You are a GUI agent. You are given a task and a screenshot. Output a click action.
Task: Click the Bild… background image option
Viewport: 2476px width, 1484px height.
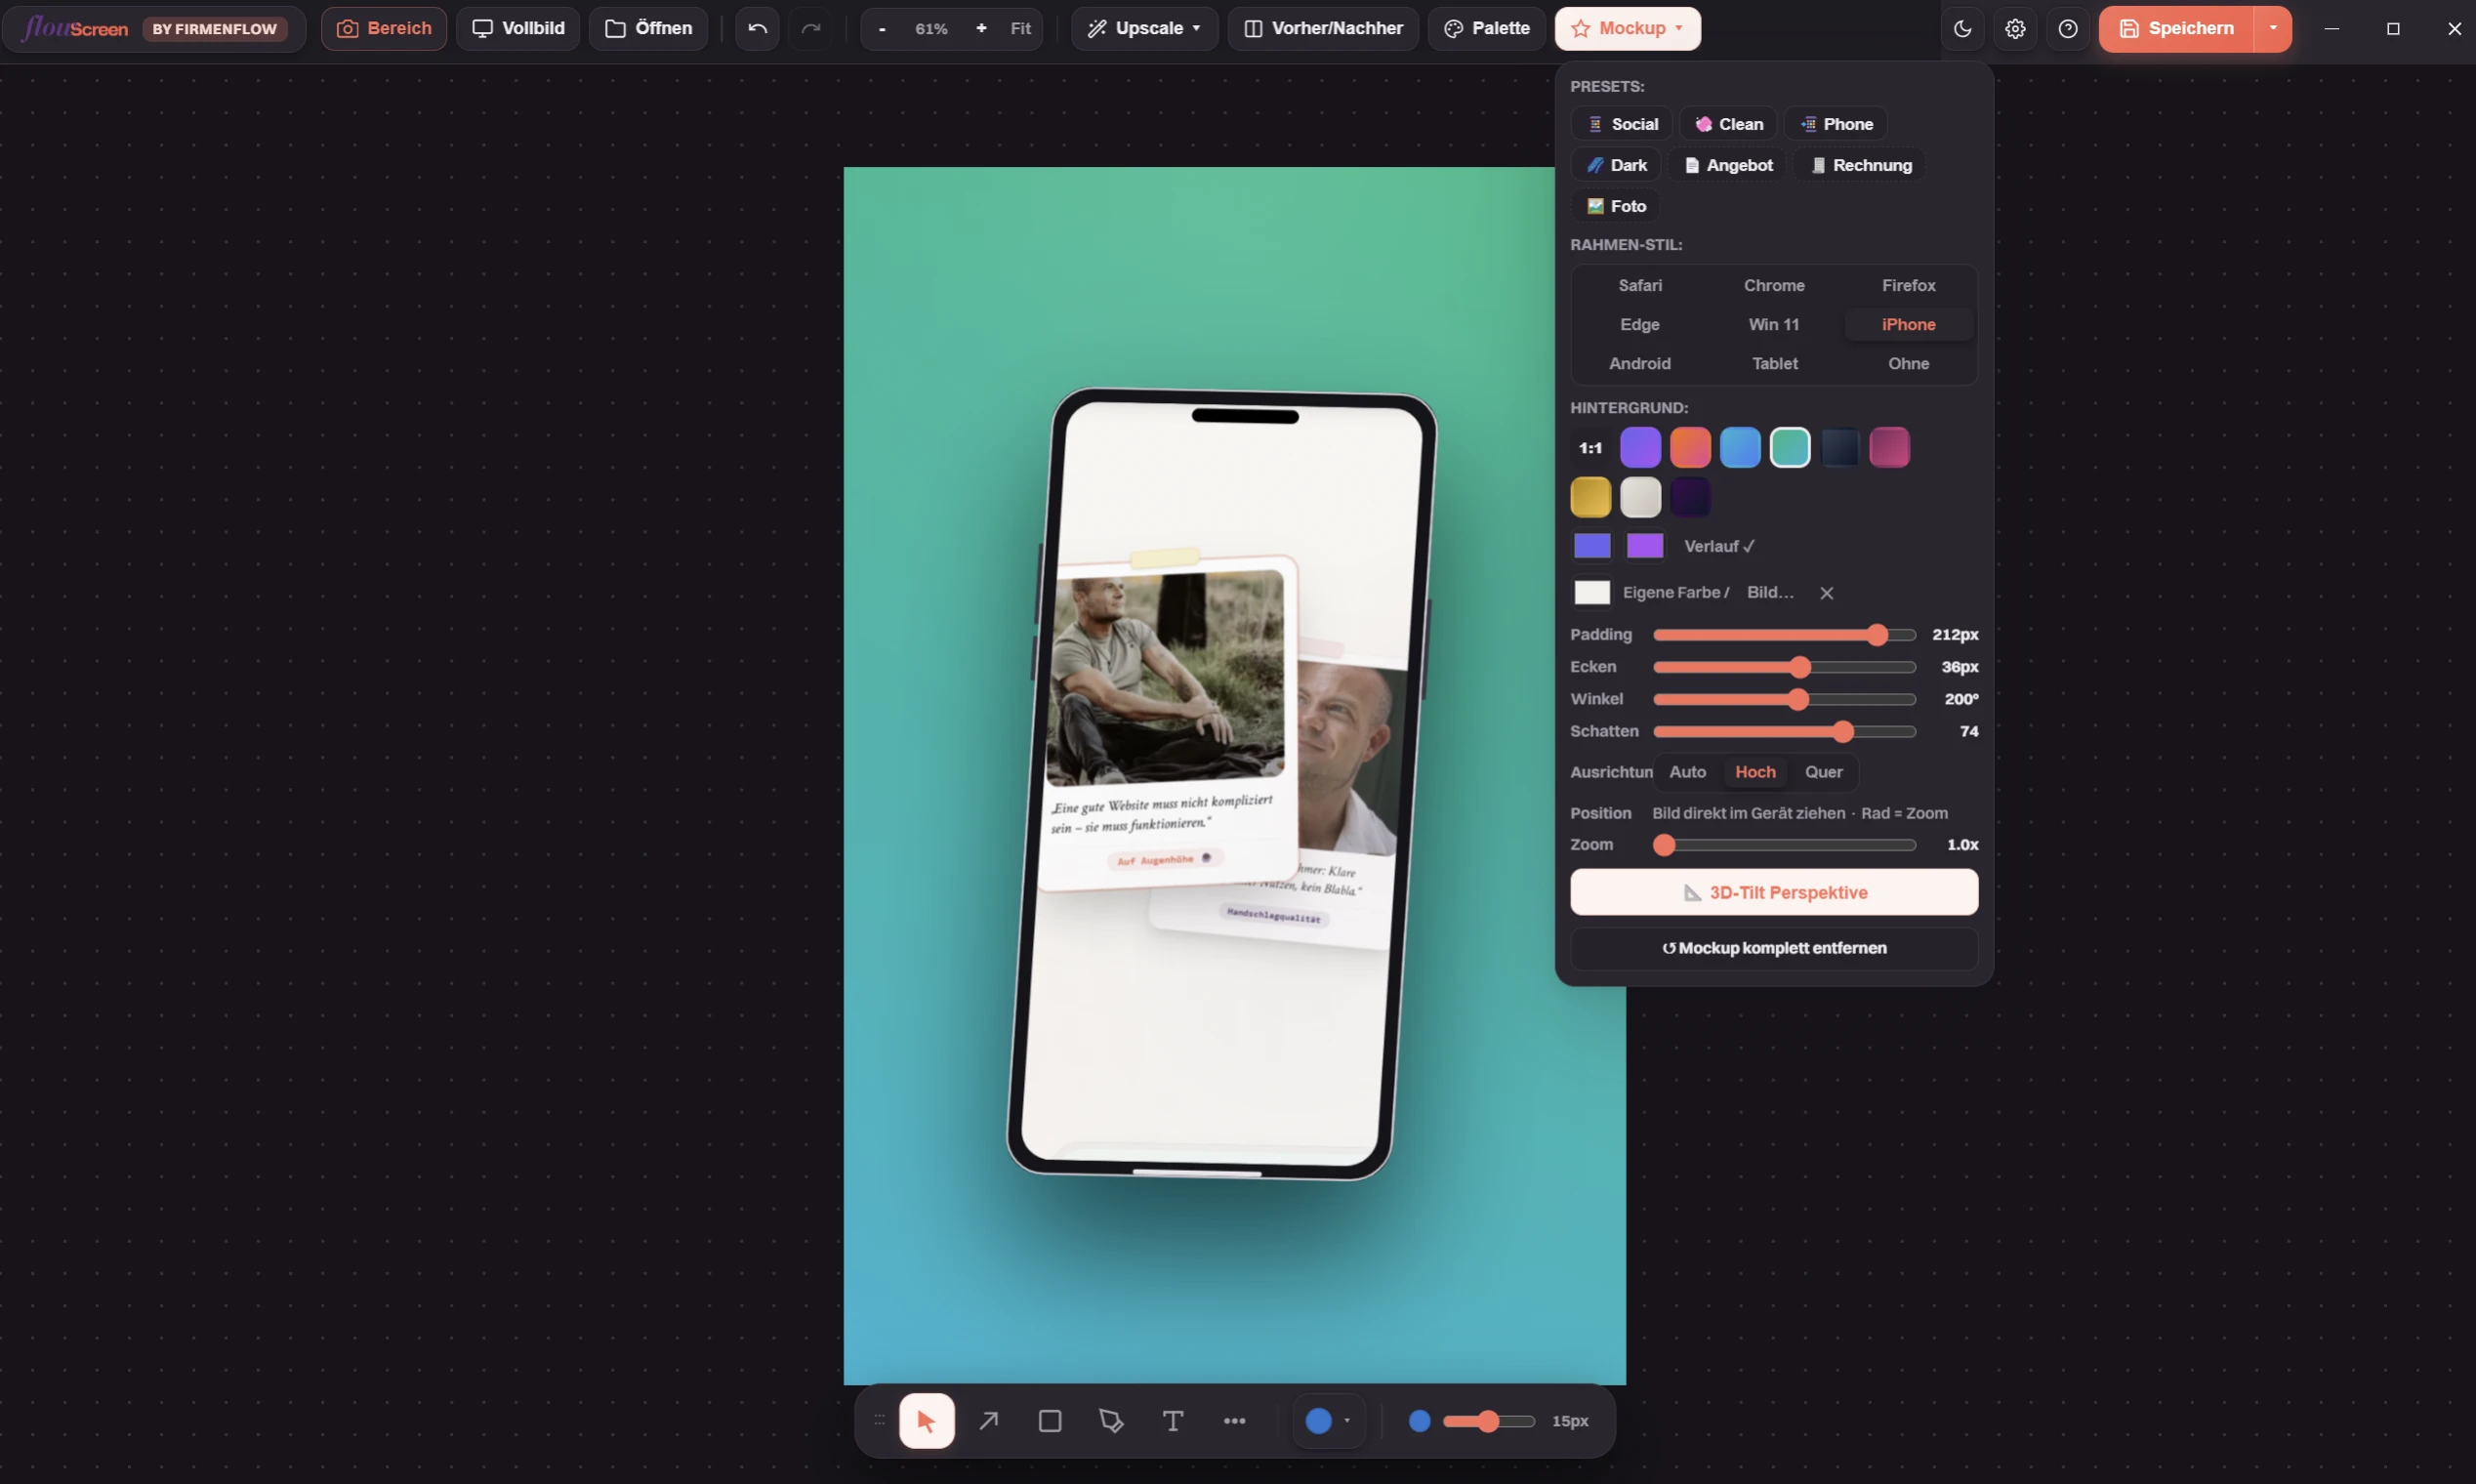tap(1770, 593)
